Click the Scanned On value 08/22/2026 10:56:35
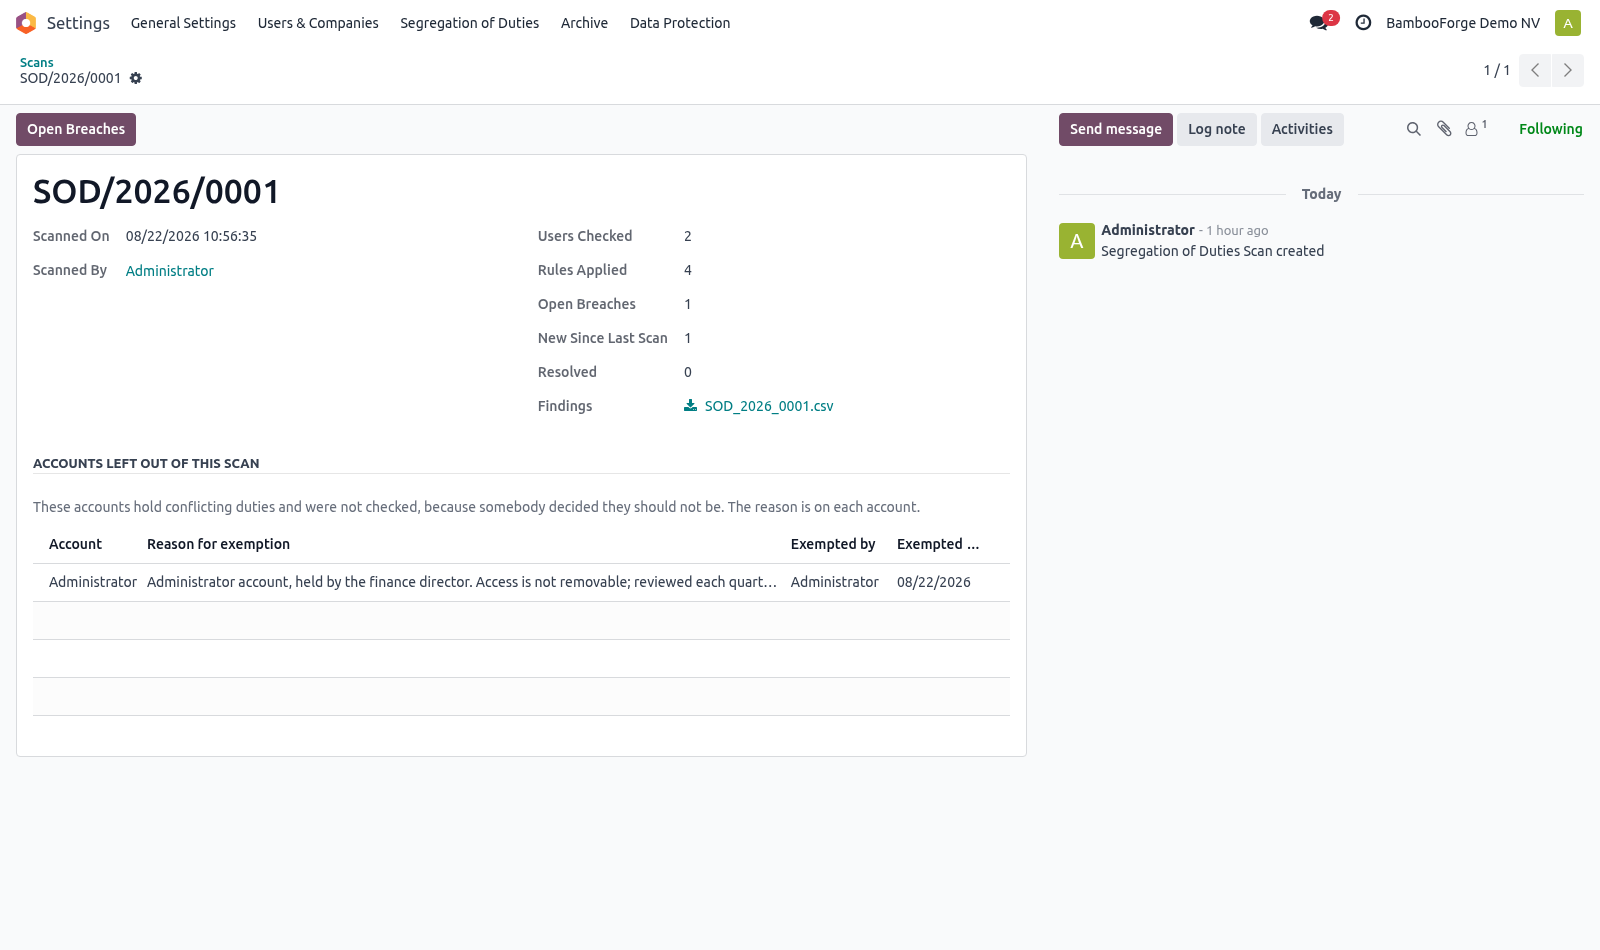 coord(191,236)
